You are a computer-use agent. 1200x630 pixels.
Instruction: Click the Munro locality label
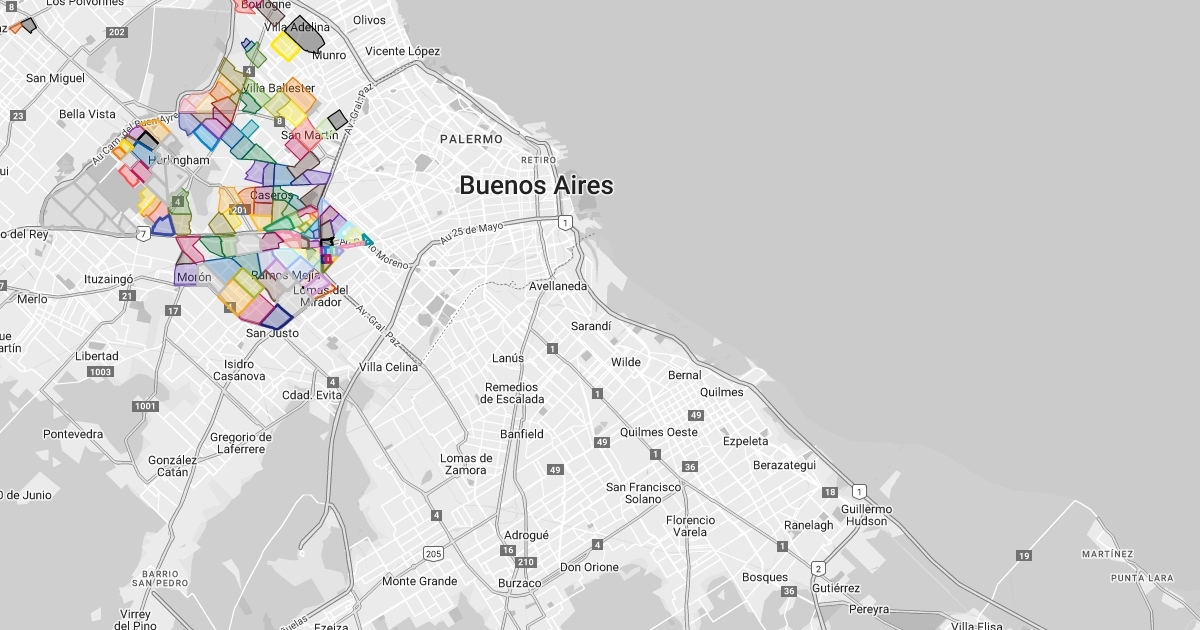click(x=329, y=56)
